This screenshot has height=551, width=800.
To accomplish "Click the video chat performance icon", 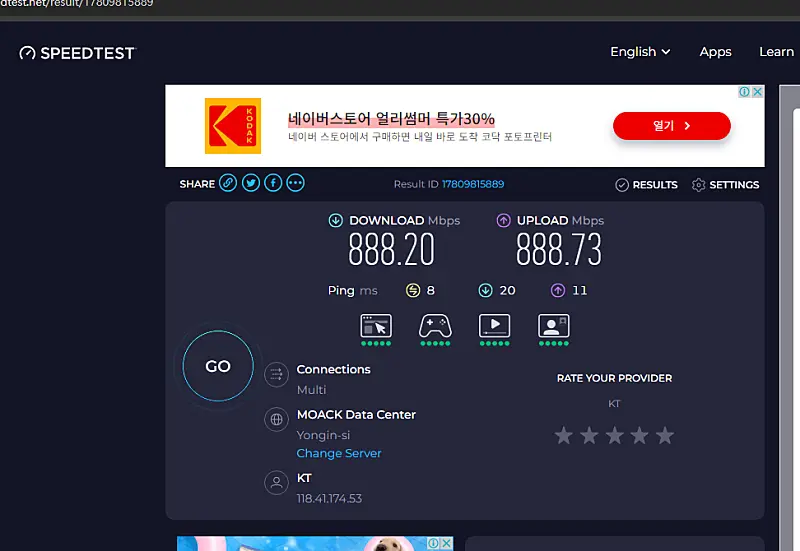I will tap(553, 326).
